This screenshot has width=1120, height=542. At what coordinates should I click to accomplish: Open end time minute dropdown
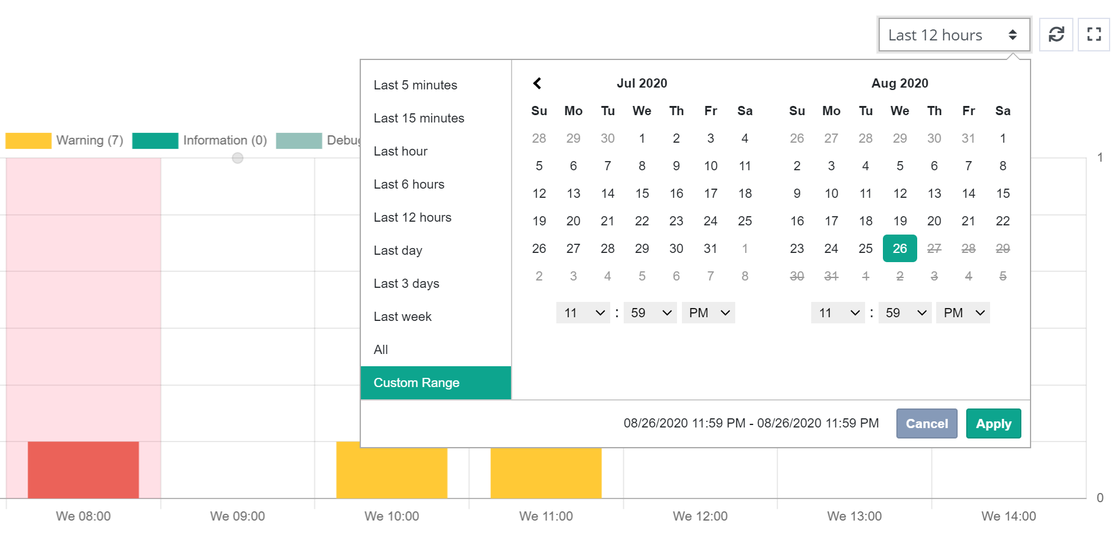pyautogui.click(x=905, y=313)
